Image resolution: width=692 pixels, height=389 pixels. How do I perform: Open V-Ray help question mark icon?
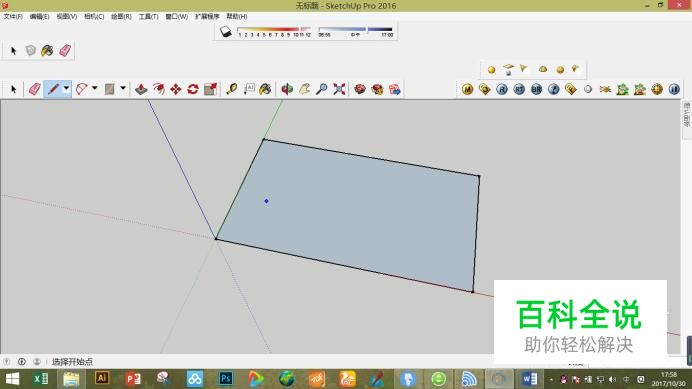pyautogui.click(x=553, y=90)
